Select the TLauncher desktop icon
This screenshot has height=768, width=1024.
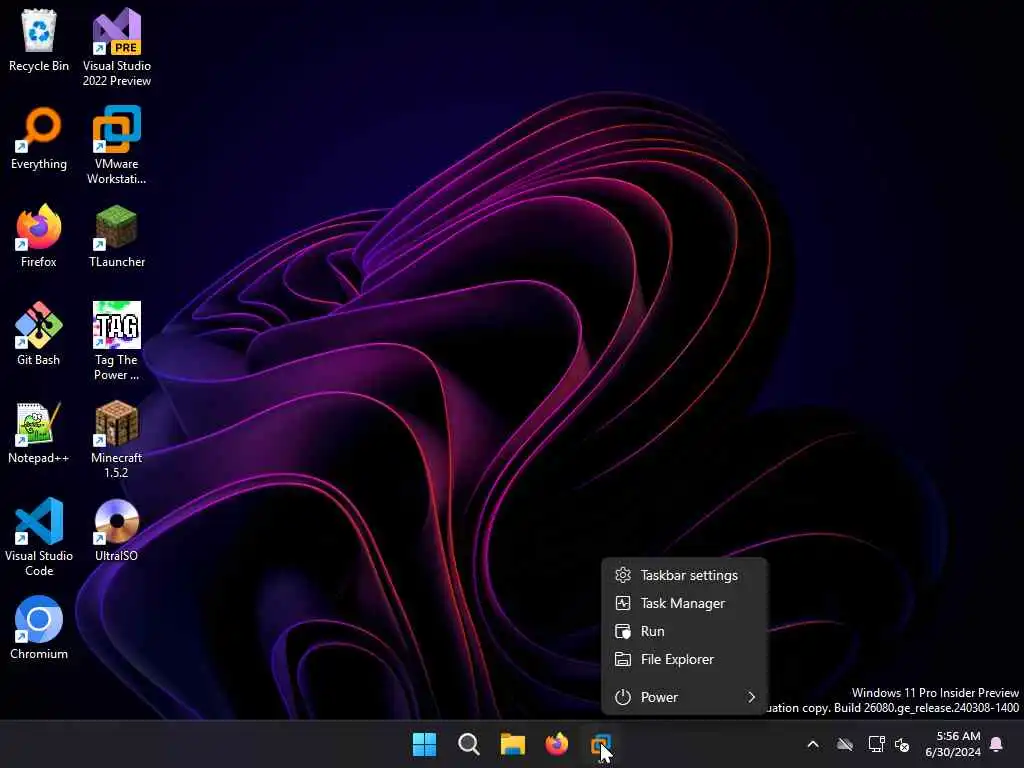click(x=117, y=236)
